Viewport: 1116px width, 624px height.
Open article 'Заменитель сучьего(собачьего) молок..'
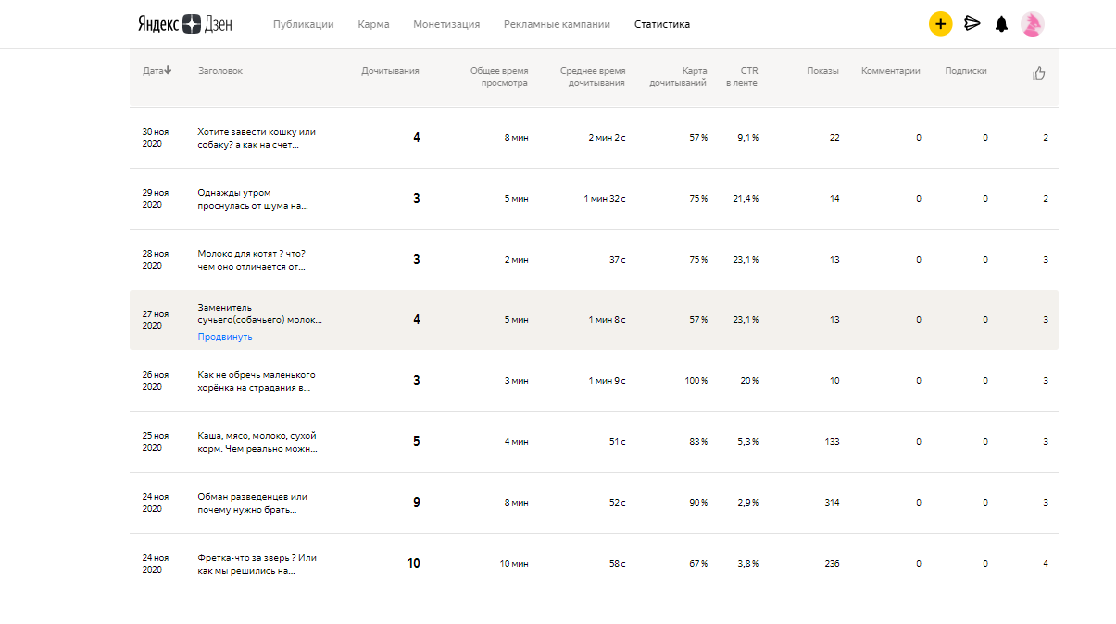pos(259,314)
